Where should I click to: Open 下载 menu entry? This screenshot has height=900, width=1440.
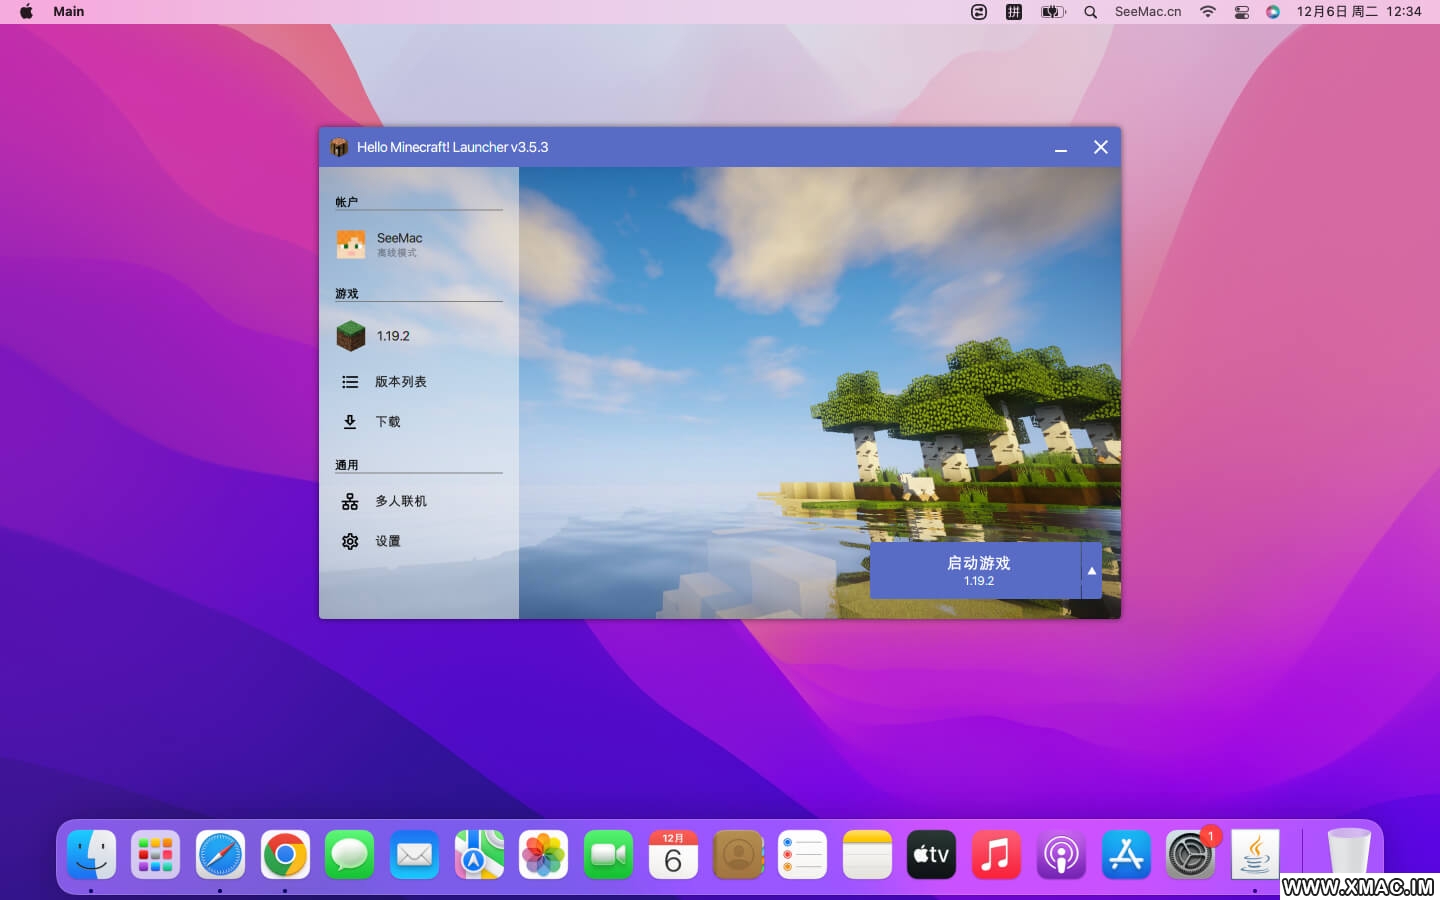[x=388, y=422]
